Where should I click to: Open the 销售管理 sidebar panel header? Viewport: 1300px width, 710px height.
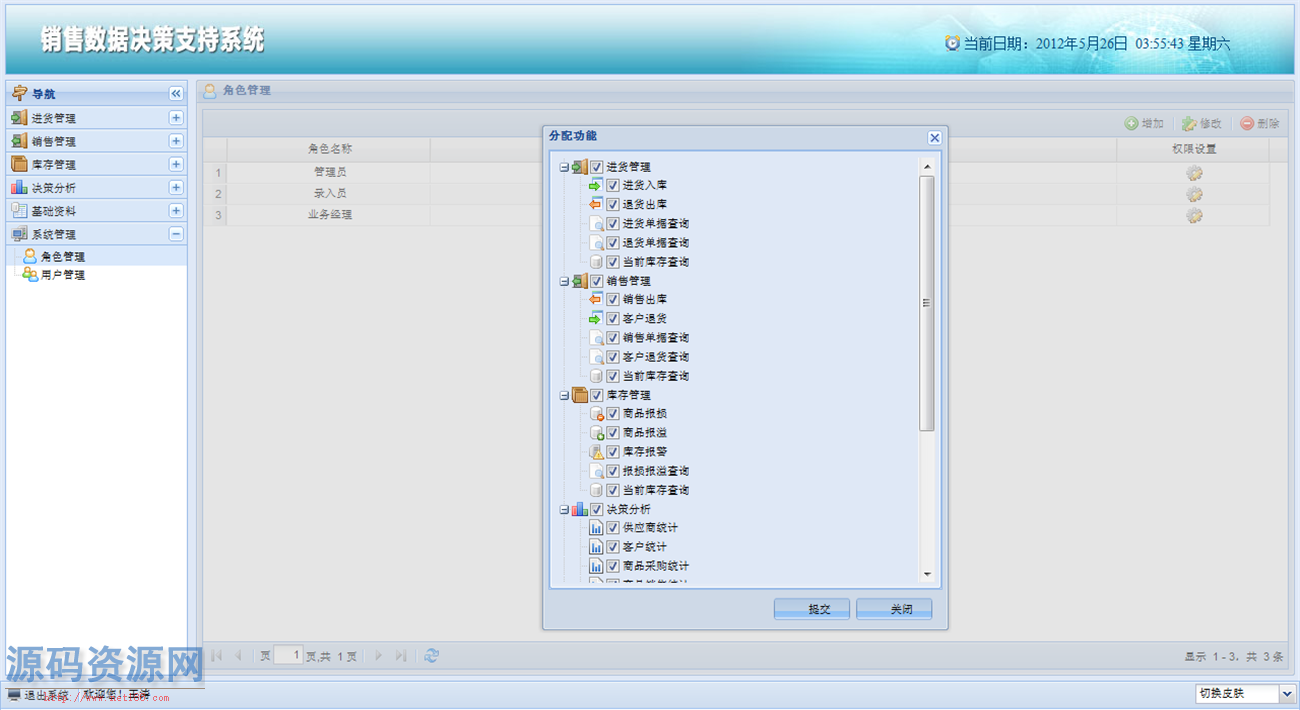[96, 141]
